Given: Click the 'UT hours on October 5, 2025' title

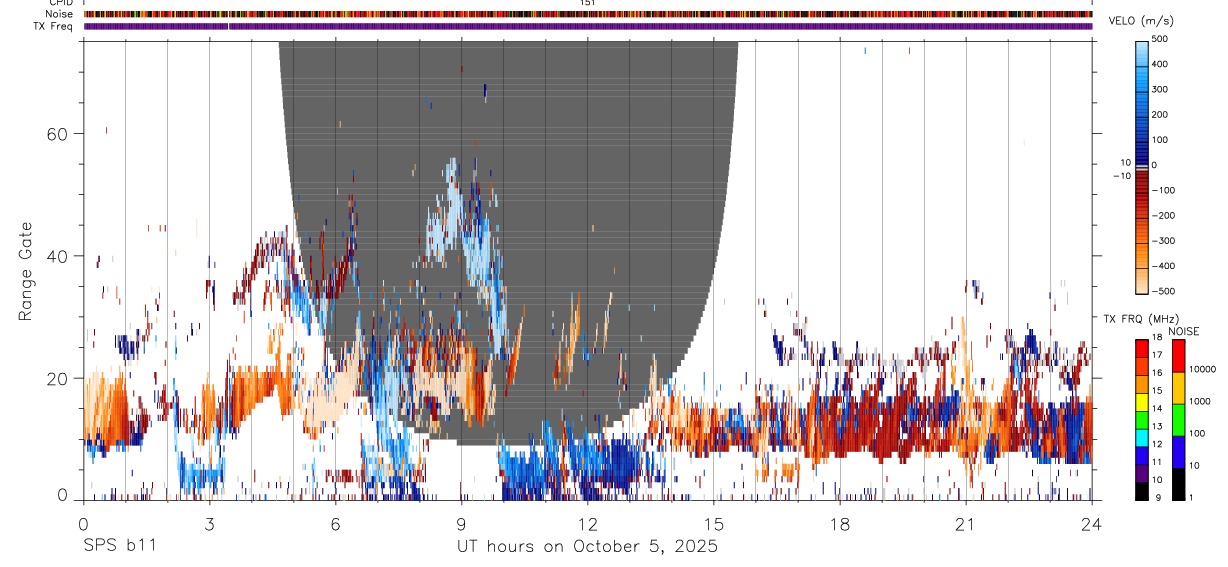Looking at the screenshot, I should point(587,547).
